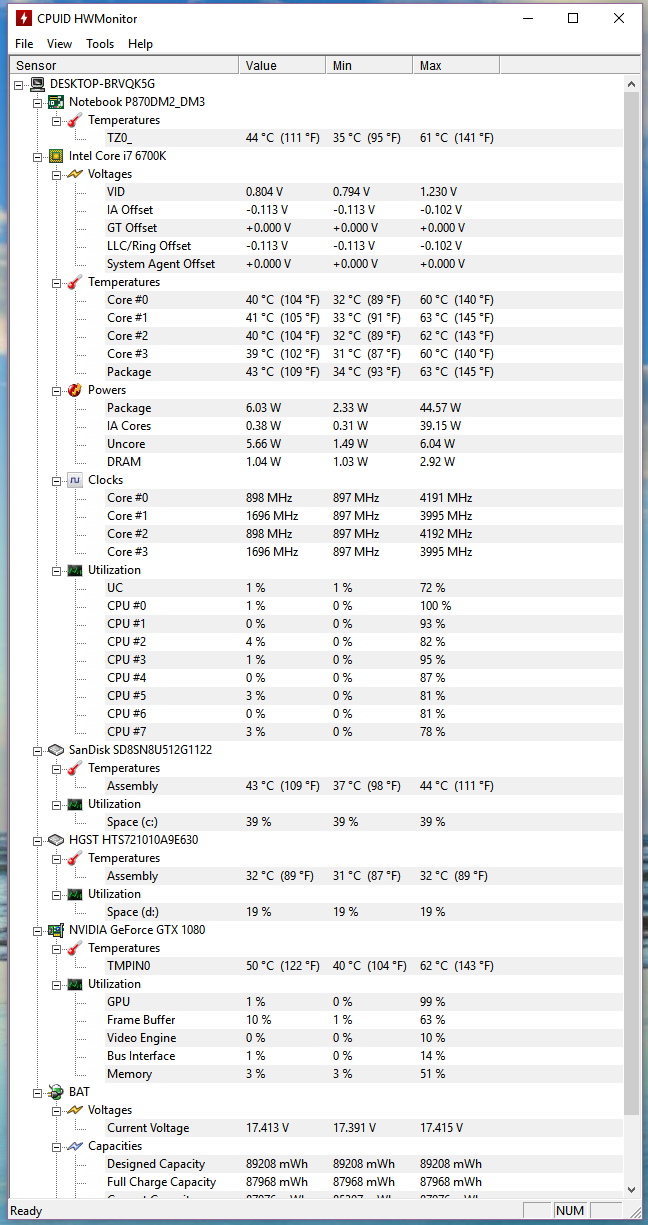
Task: Collapse the BAT node expander
Action: click(x=39, y=1092)
